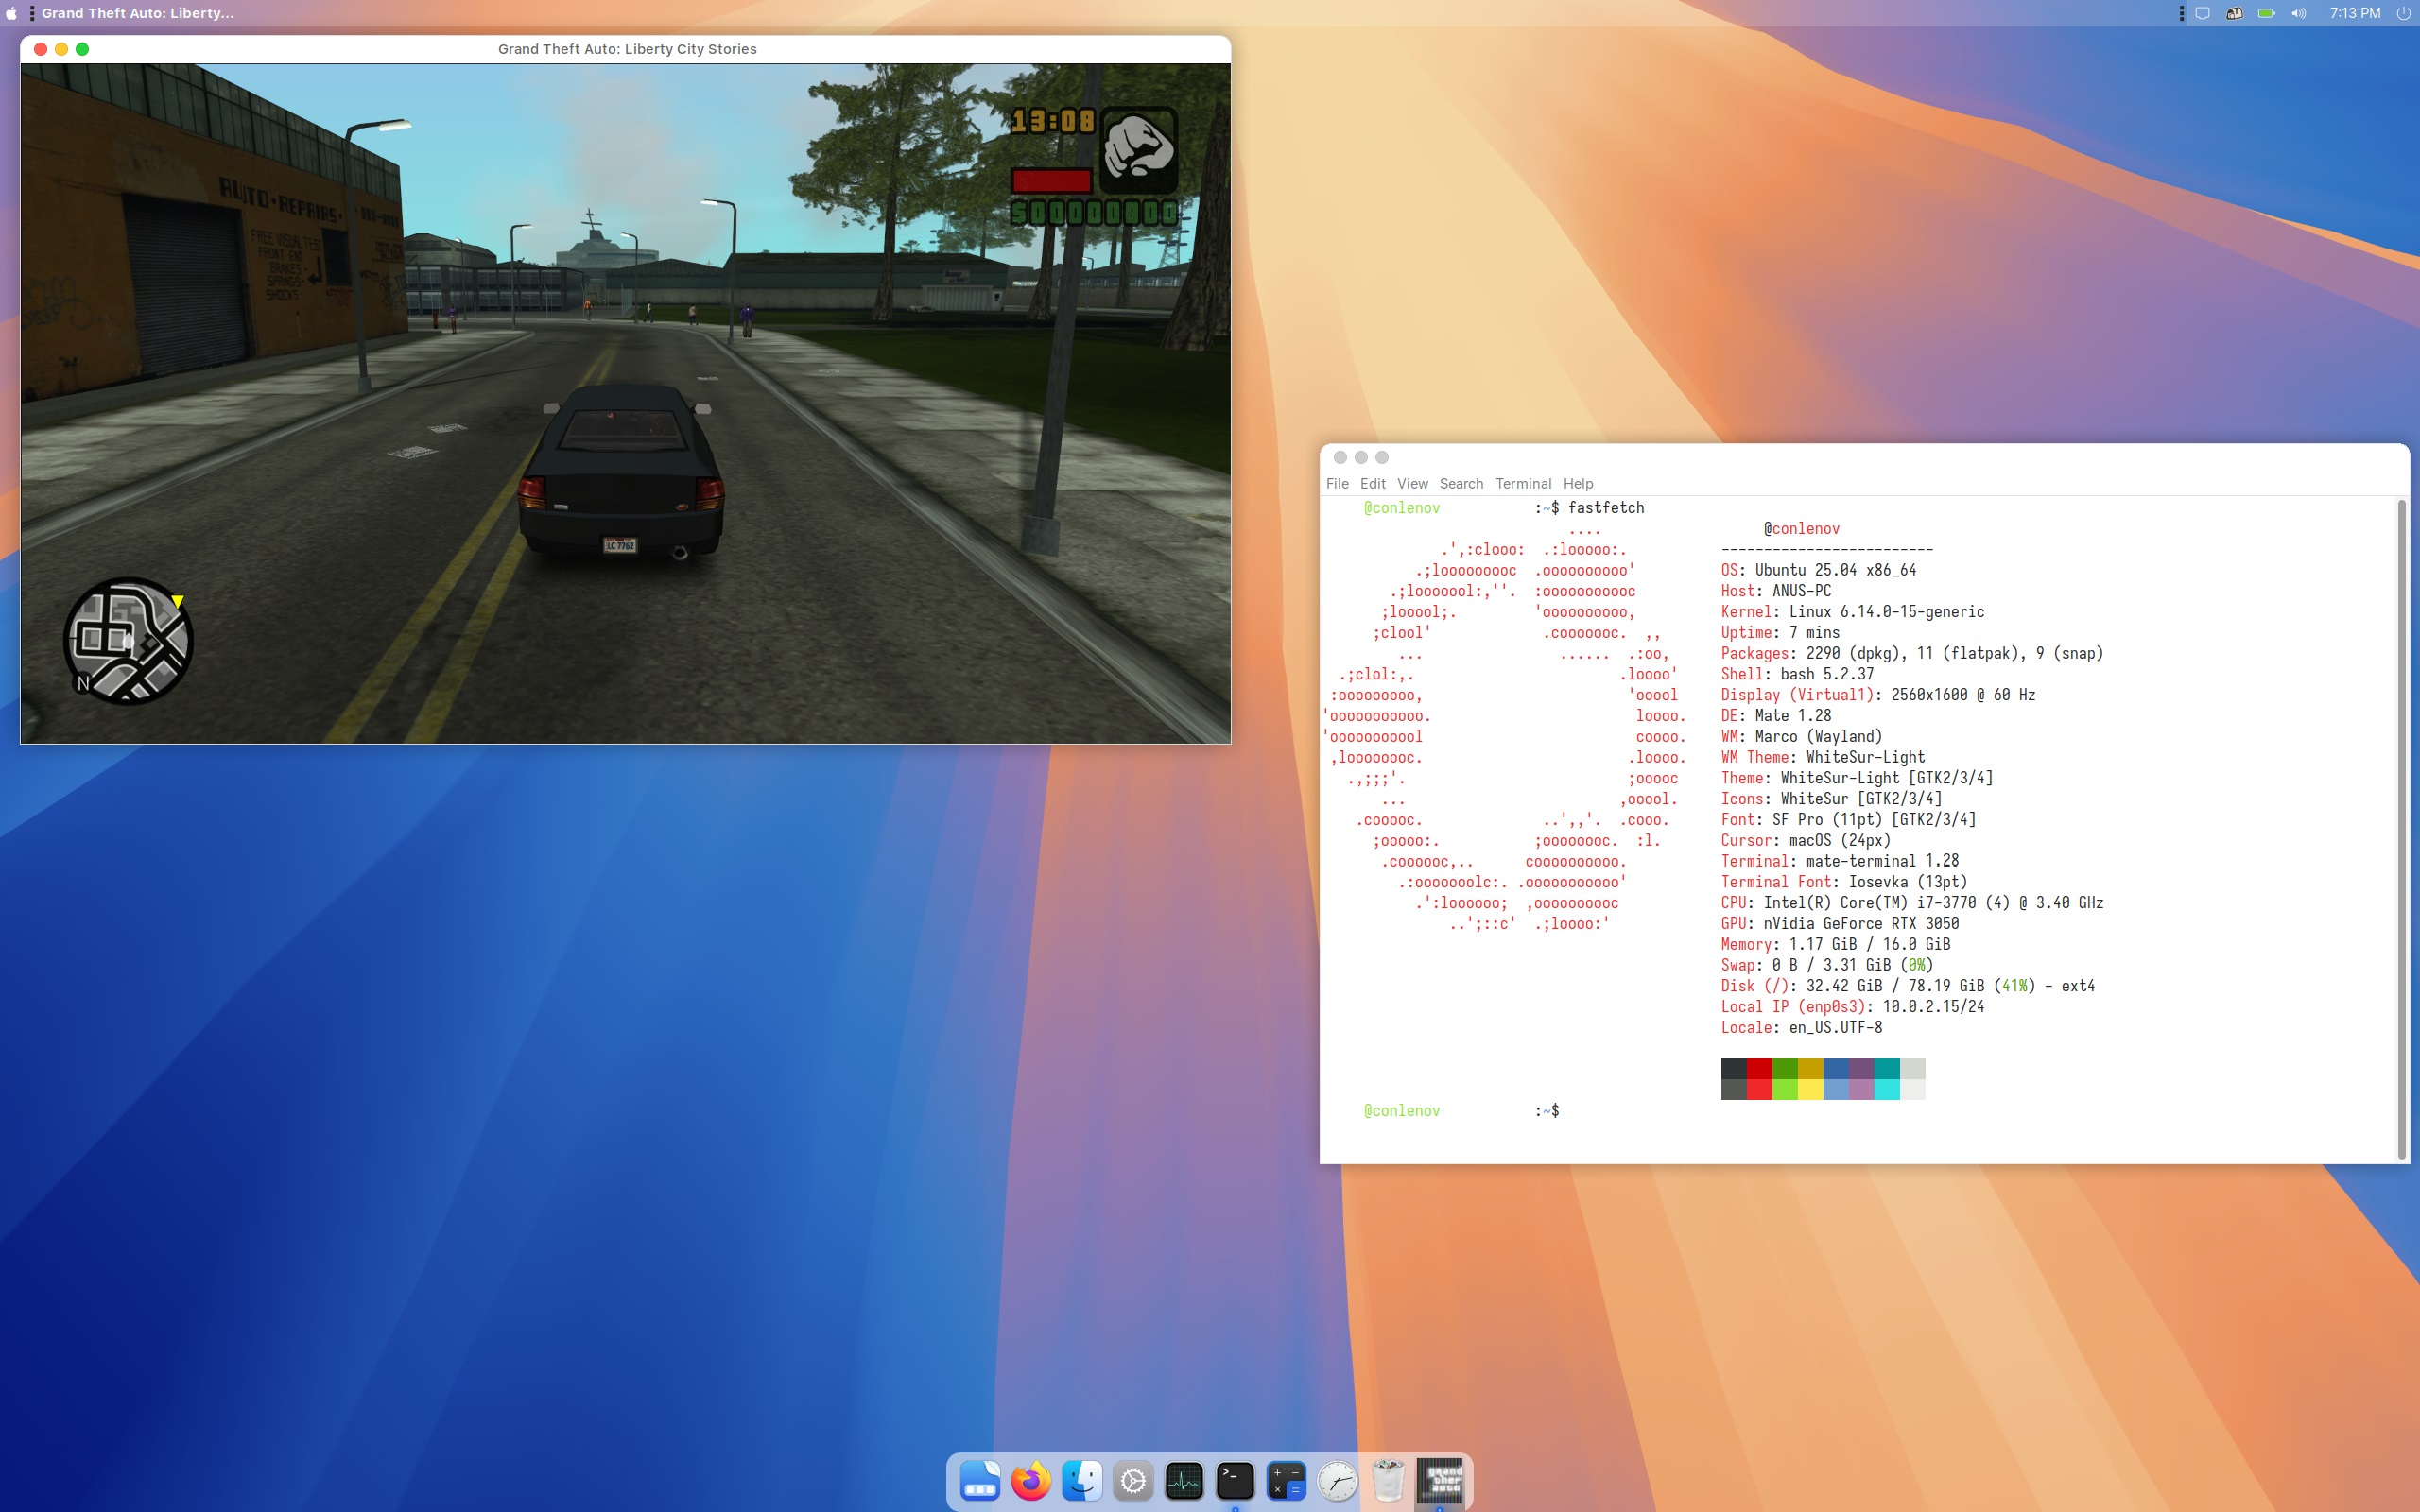Image resolution: width=2420 pixels, height=1512 pixels.
Task: Click the red health bar in game HUD
Action: [1051, 181]
